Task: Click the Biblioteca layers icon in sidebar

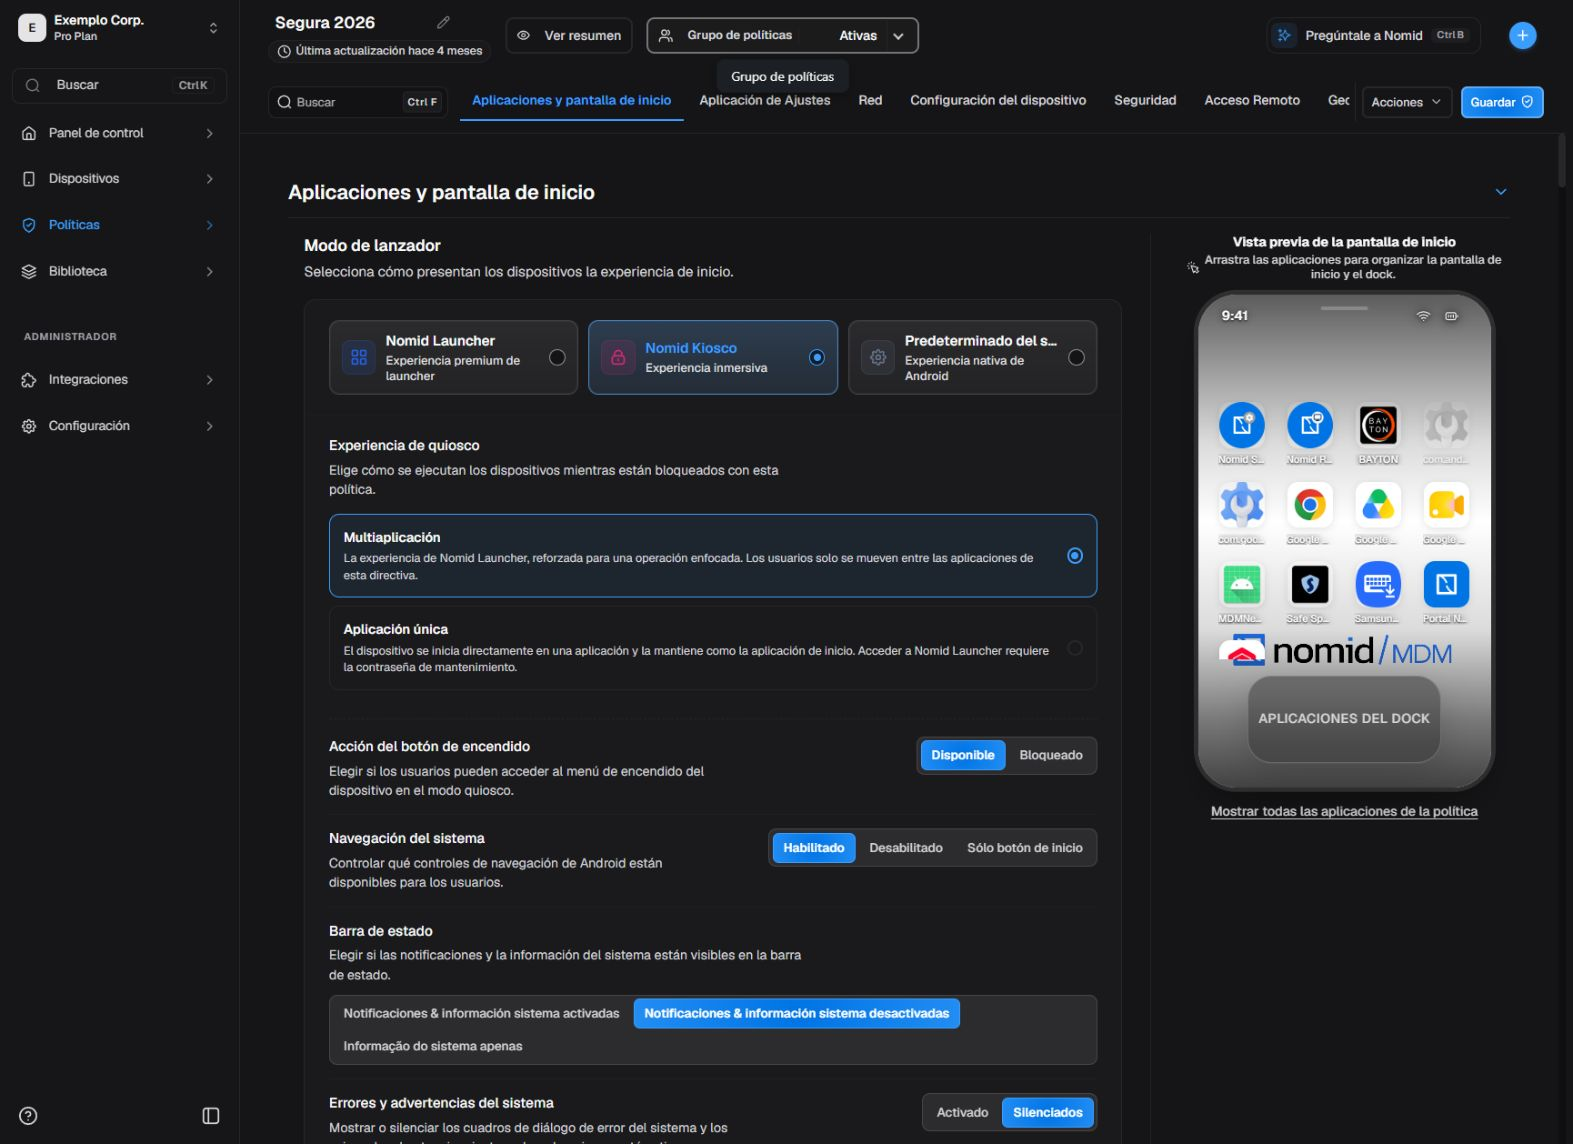Action: [x=29, y=271]
